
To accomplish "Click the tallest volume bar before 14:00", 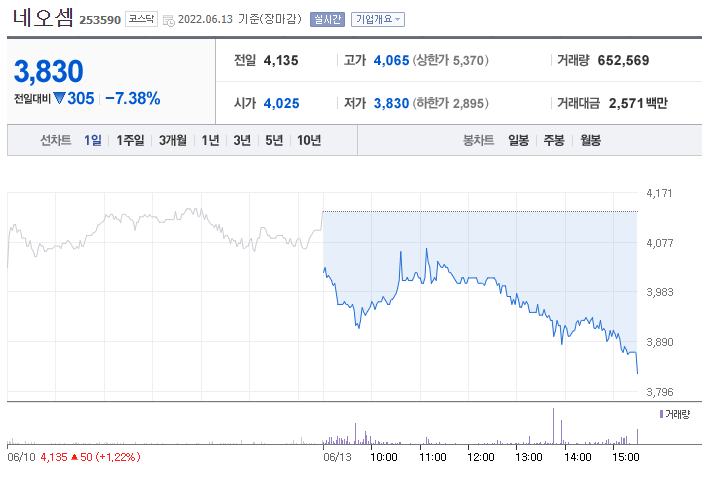I will [x=553, y=426].
